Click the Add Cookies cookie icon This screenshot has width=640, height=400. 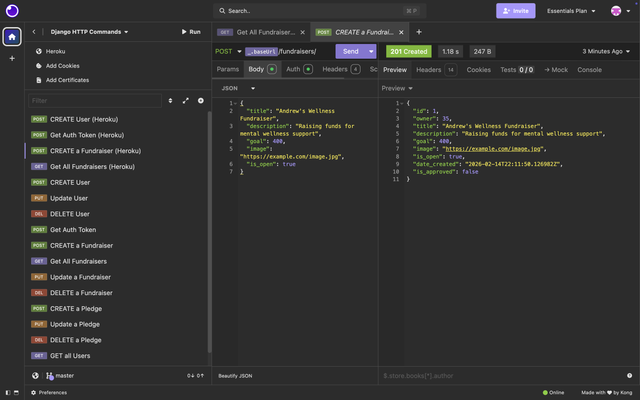[x=39, y=66]
